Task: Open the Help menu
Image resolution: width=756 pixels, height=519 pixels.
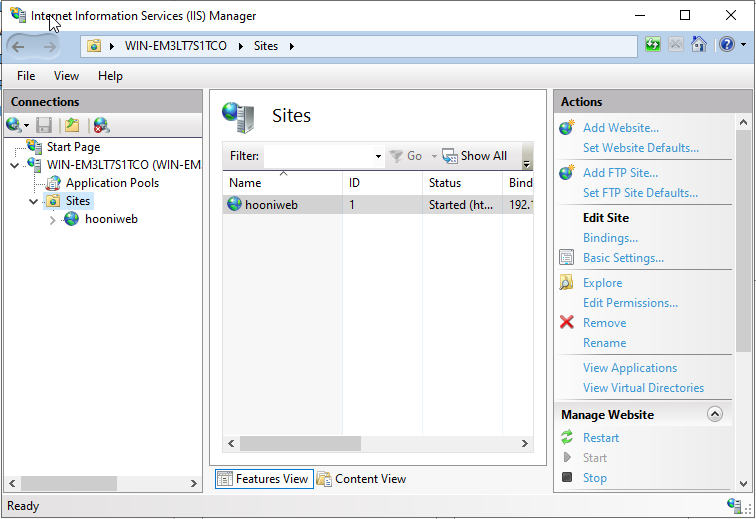Action: click(110, 76)
